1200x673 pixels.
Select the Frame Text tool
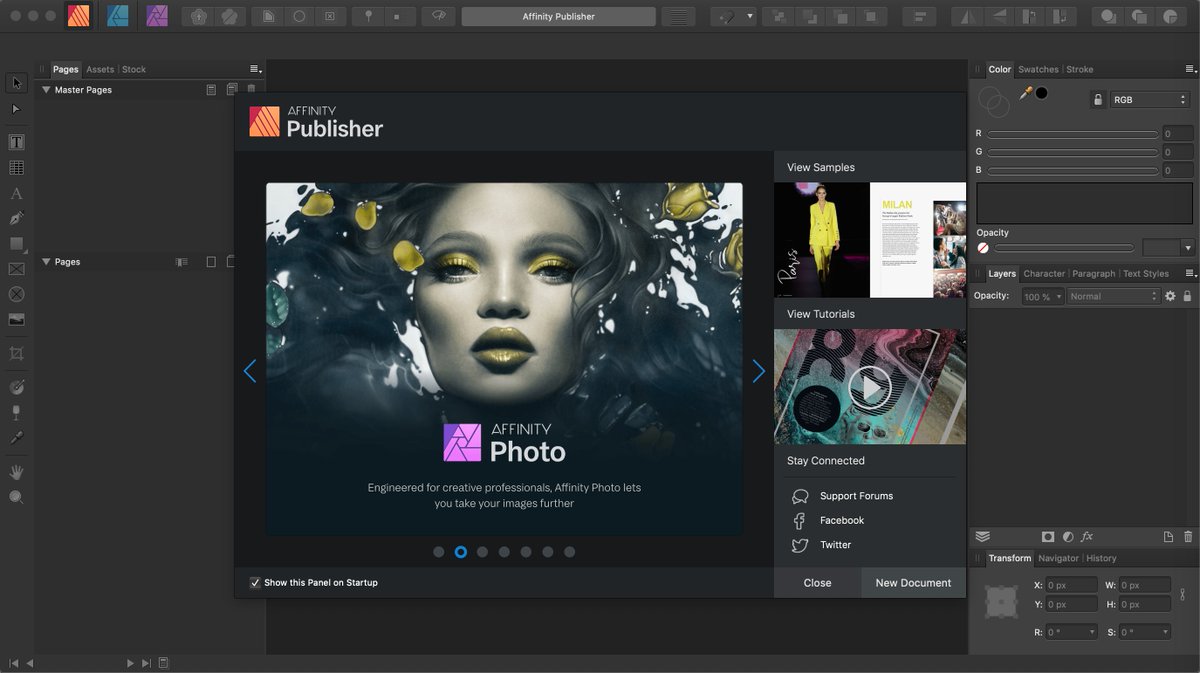click(x=16, y=142)
